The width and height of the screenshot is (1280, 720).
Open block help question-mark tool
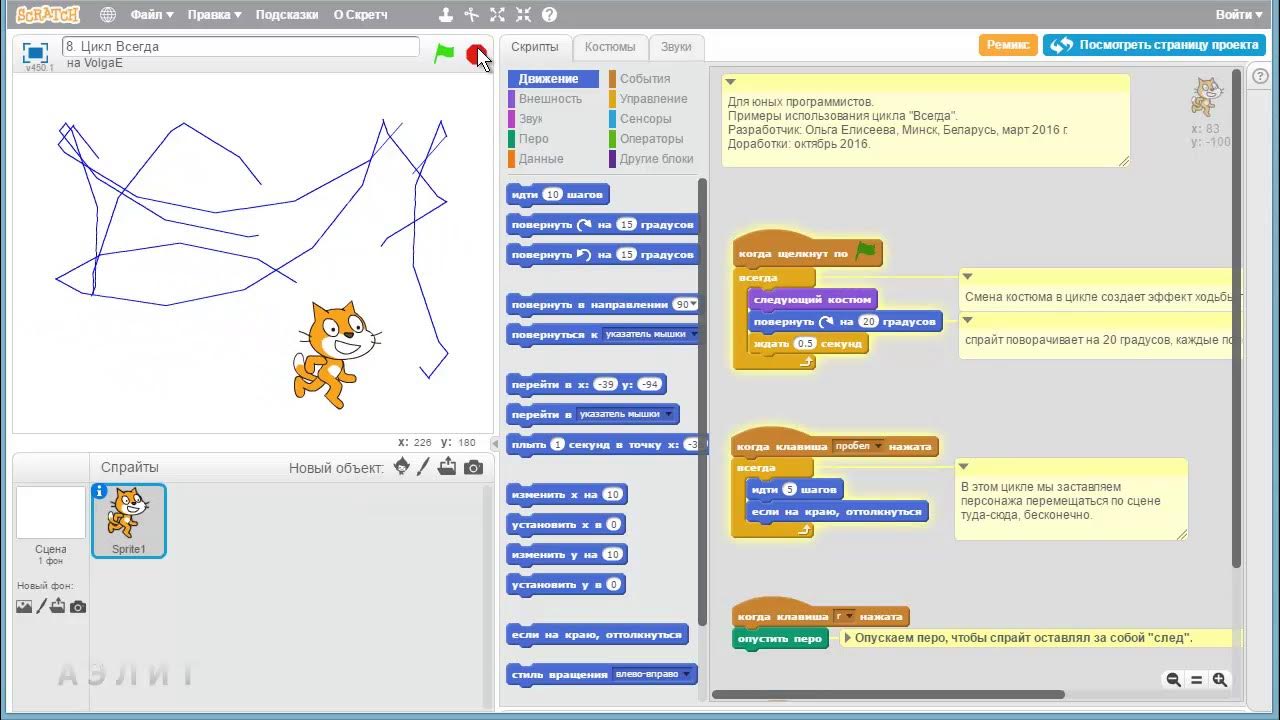(549, 15)
